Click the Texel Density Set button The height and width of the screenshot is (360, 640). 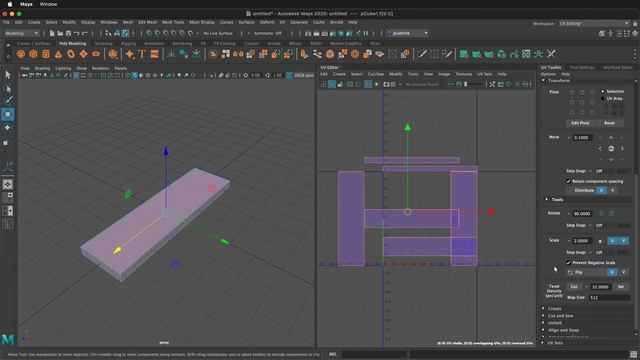click(621, 287)
